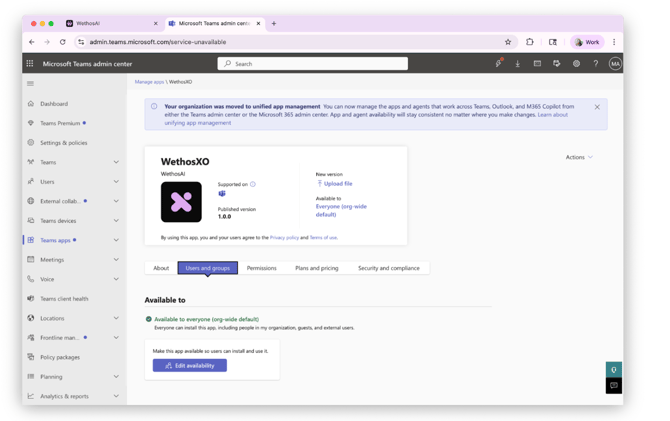The width and height of the screenshot is (670, 421).
Task: Click the Search field in header
Action: [312, 64]
